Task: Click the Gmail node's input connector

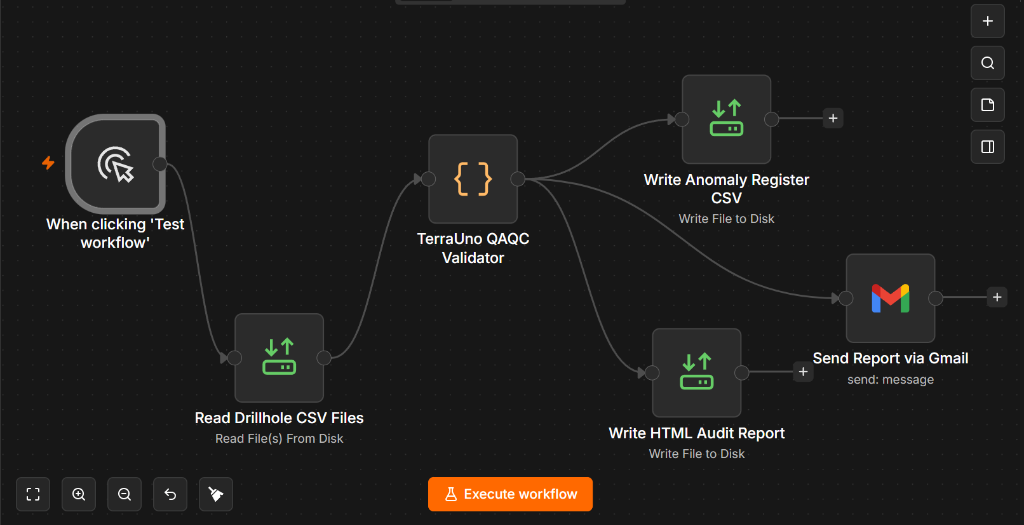Action: click(x=846, y=298)
